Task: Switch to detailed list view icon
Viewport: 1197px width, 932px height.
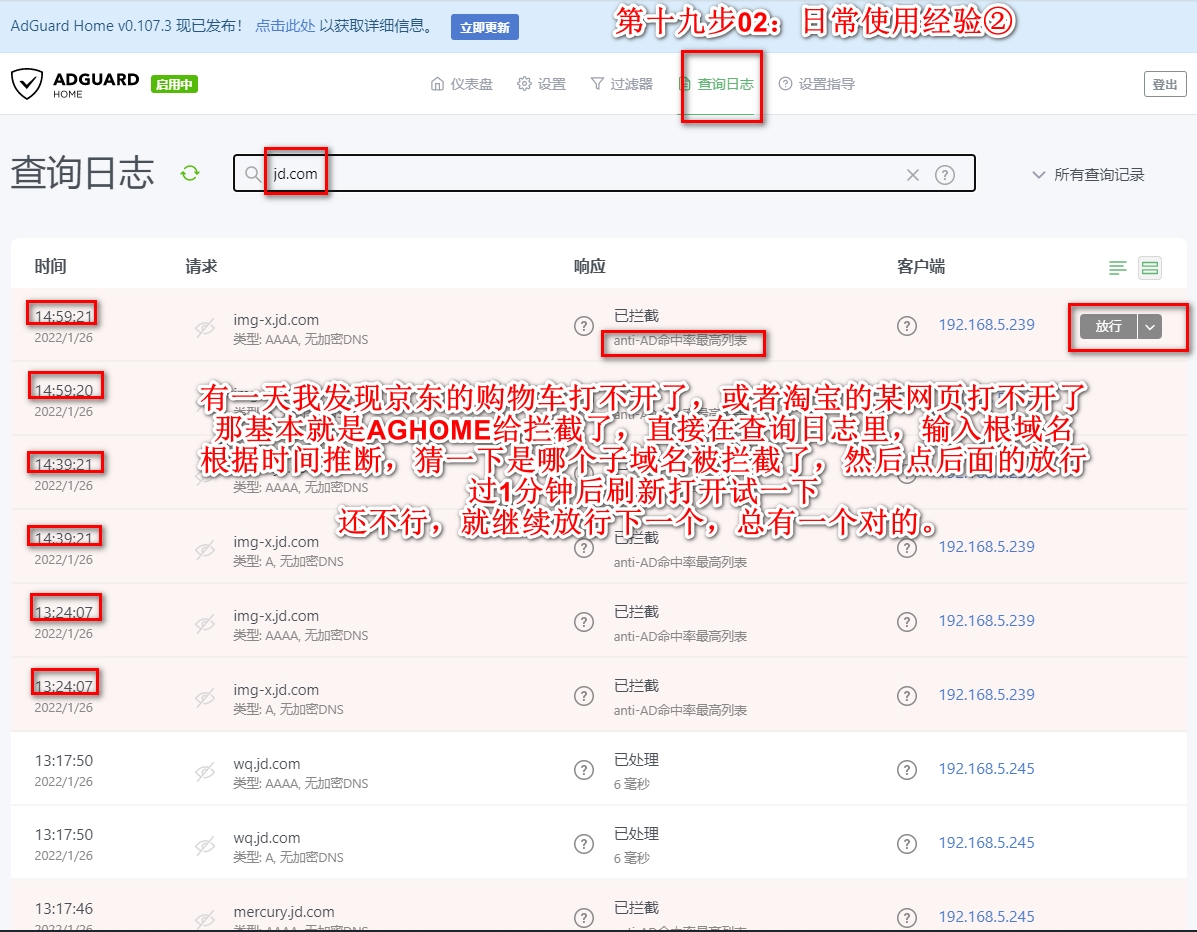Action: 1150,267
